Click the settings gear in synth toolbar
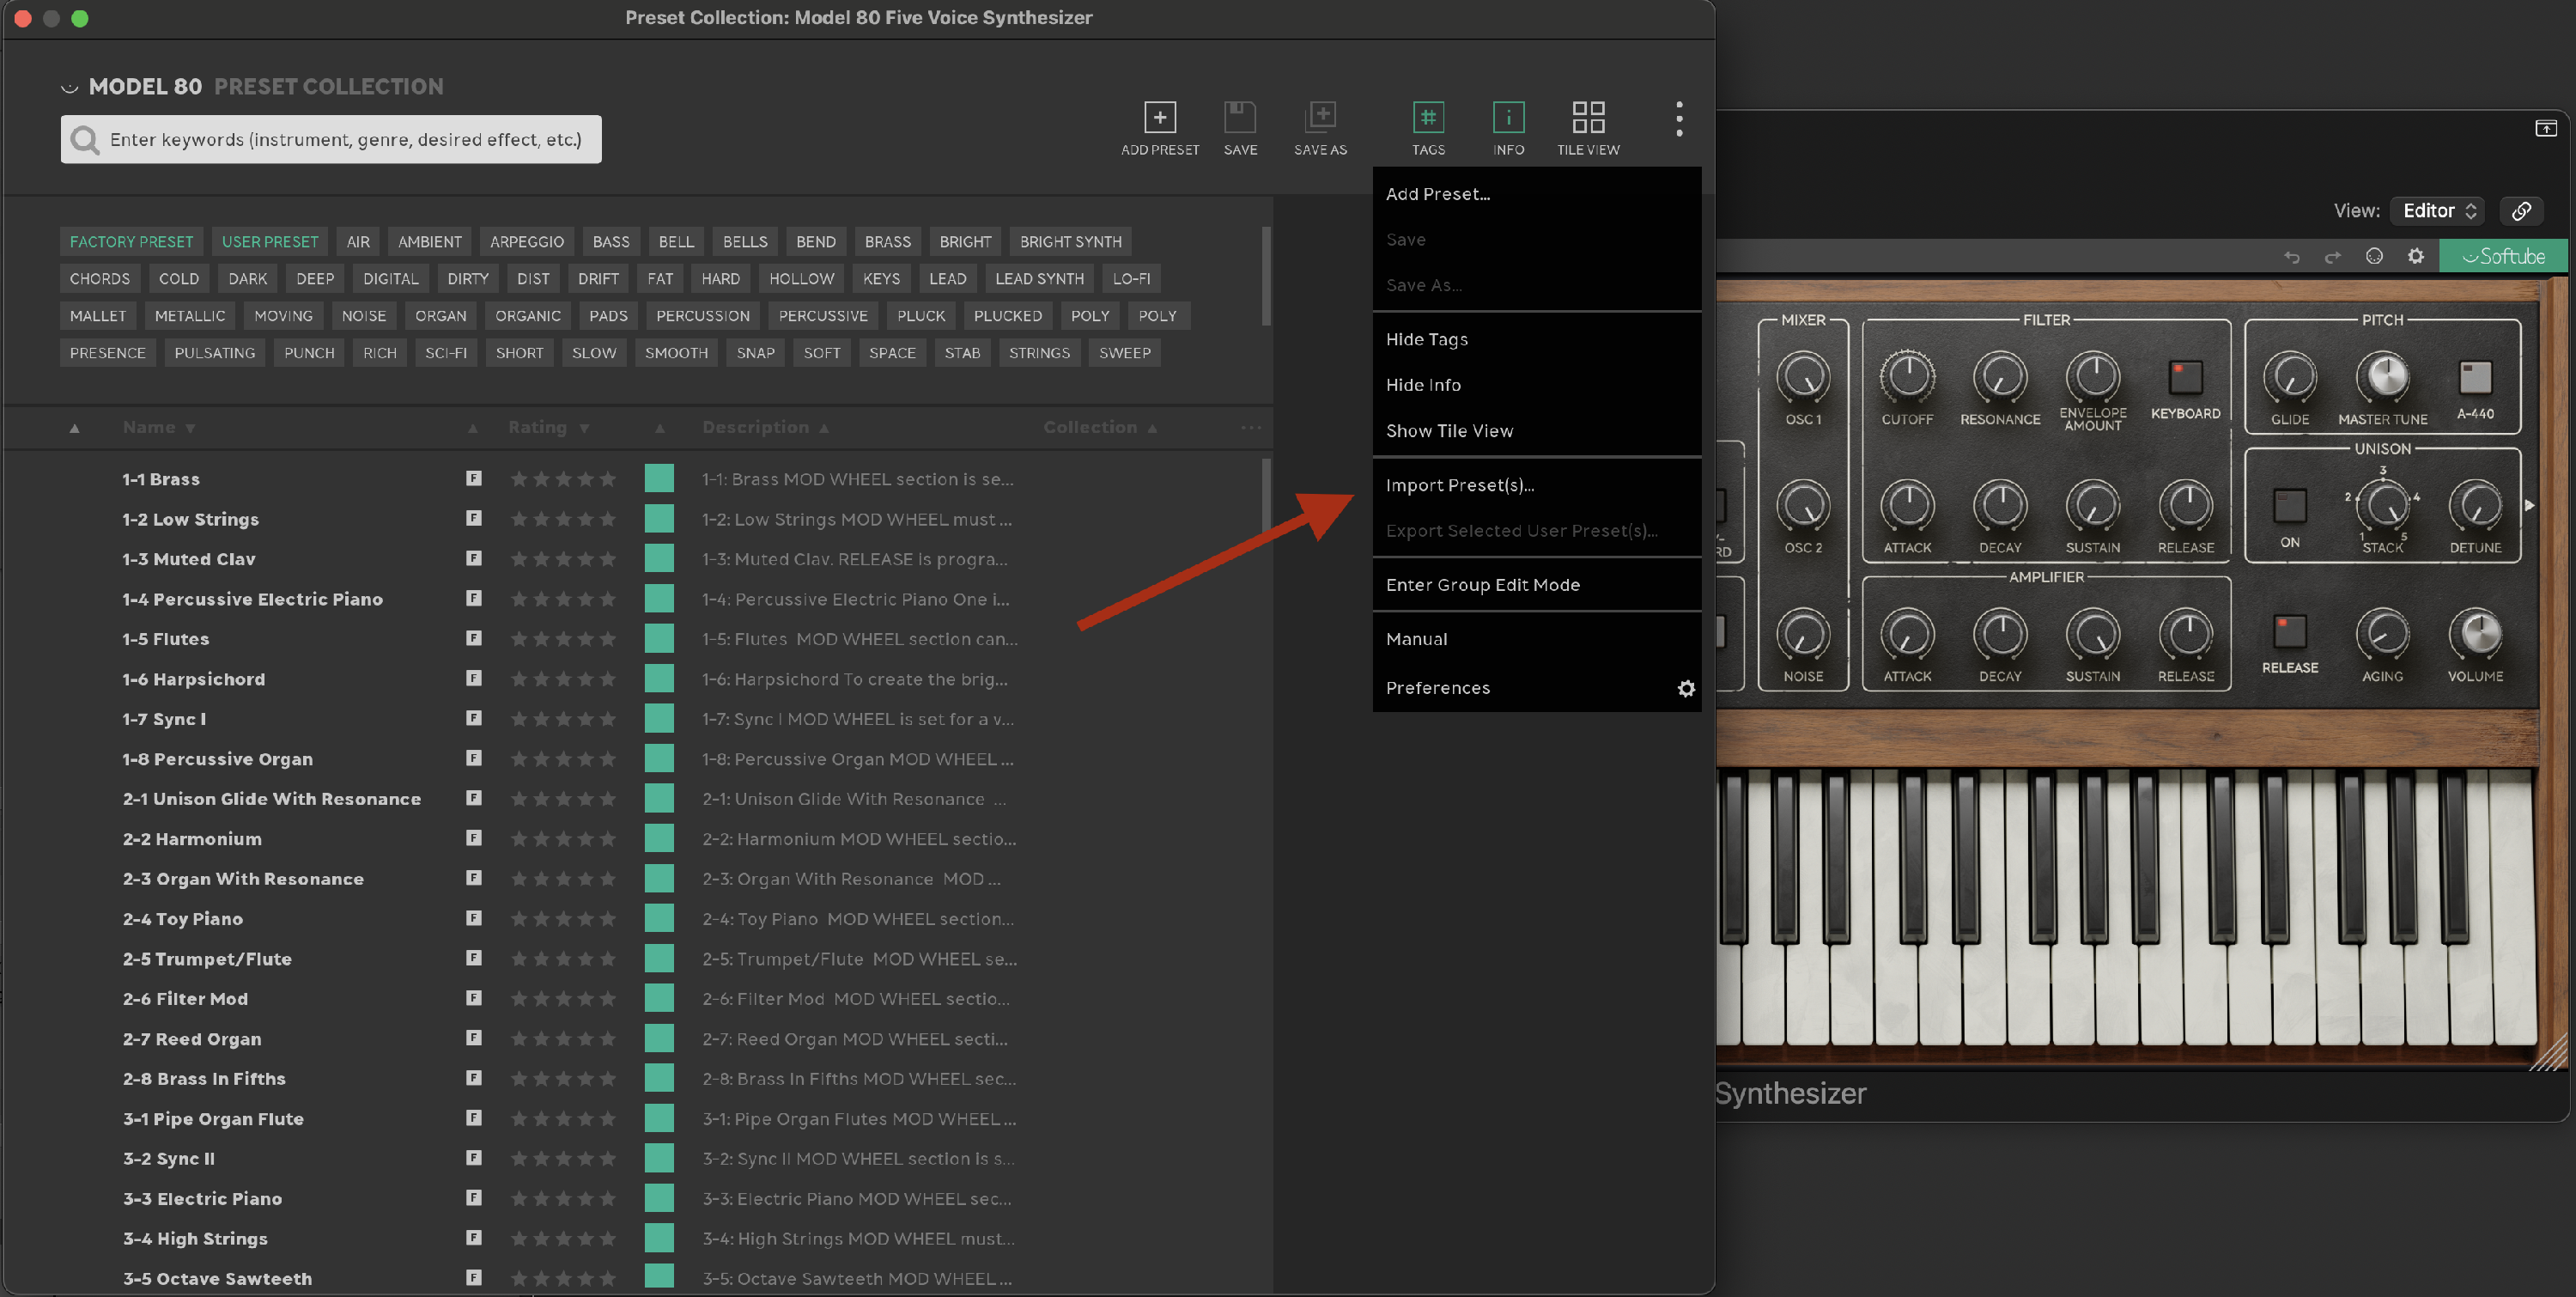This screenshot has height=1297, width=2576. tap(2415, 256)
